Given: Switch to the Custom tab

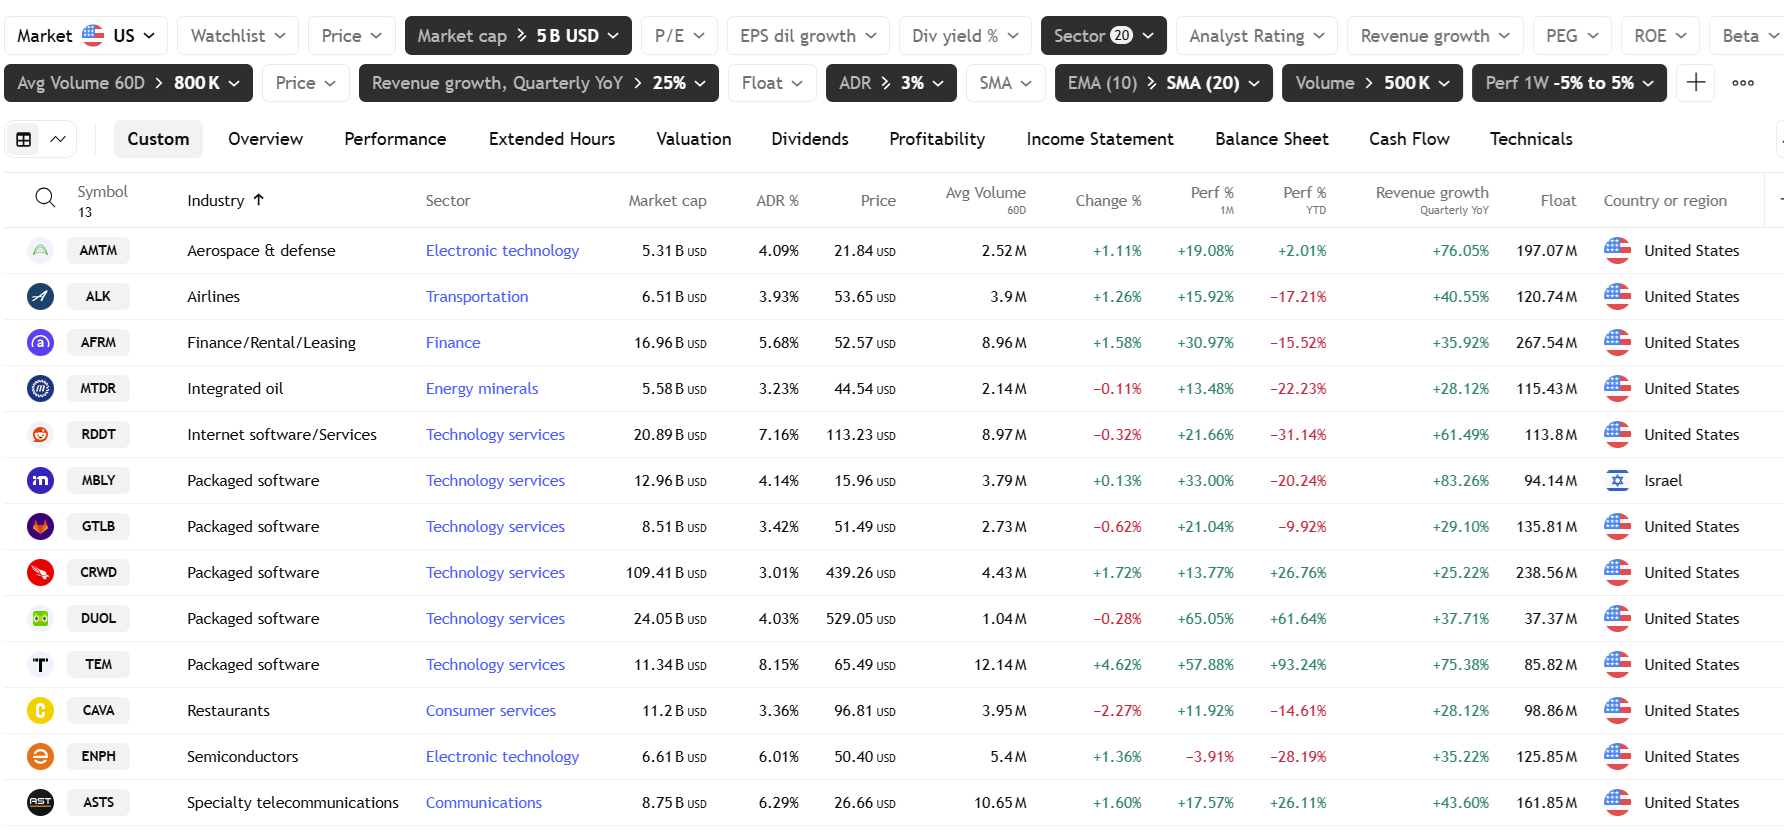Looking at the screenshot, I should point(158,139).
